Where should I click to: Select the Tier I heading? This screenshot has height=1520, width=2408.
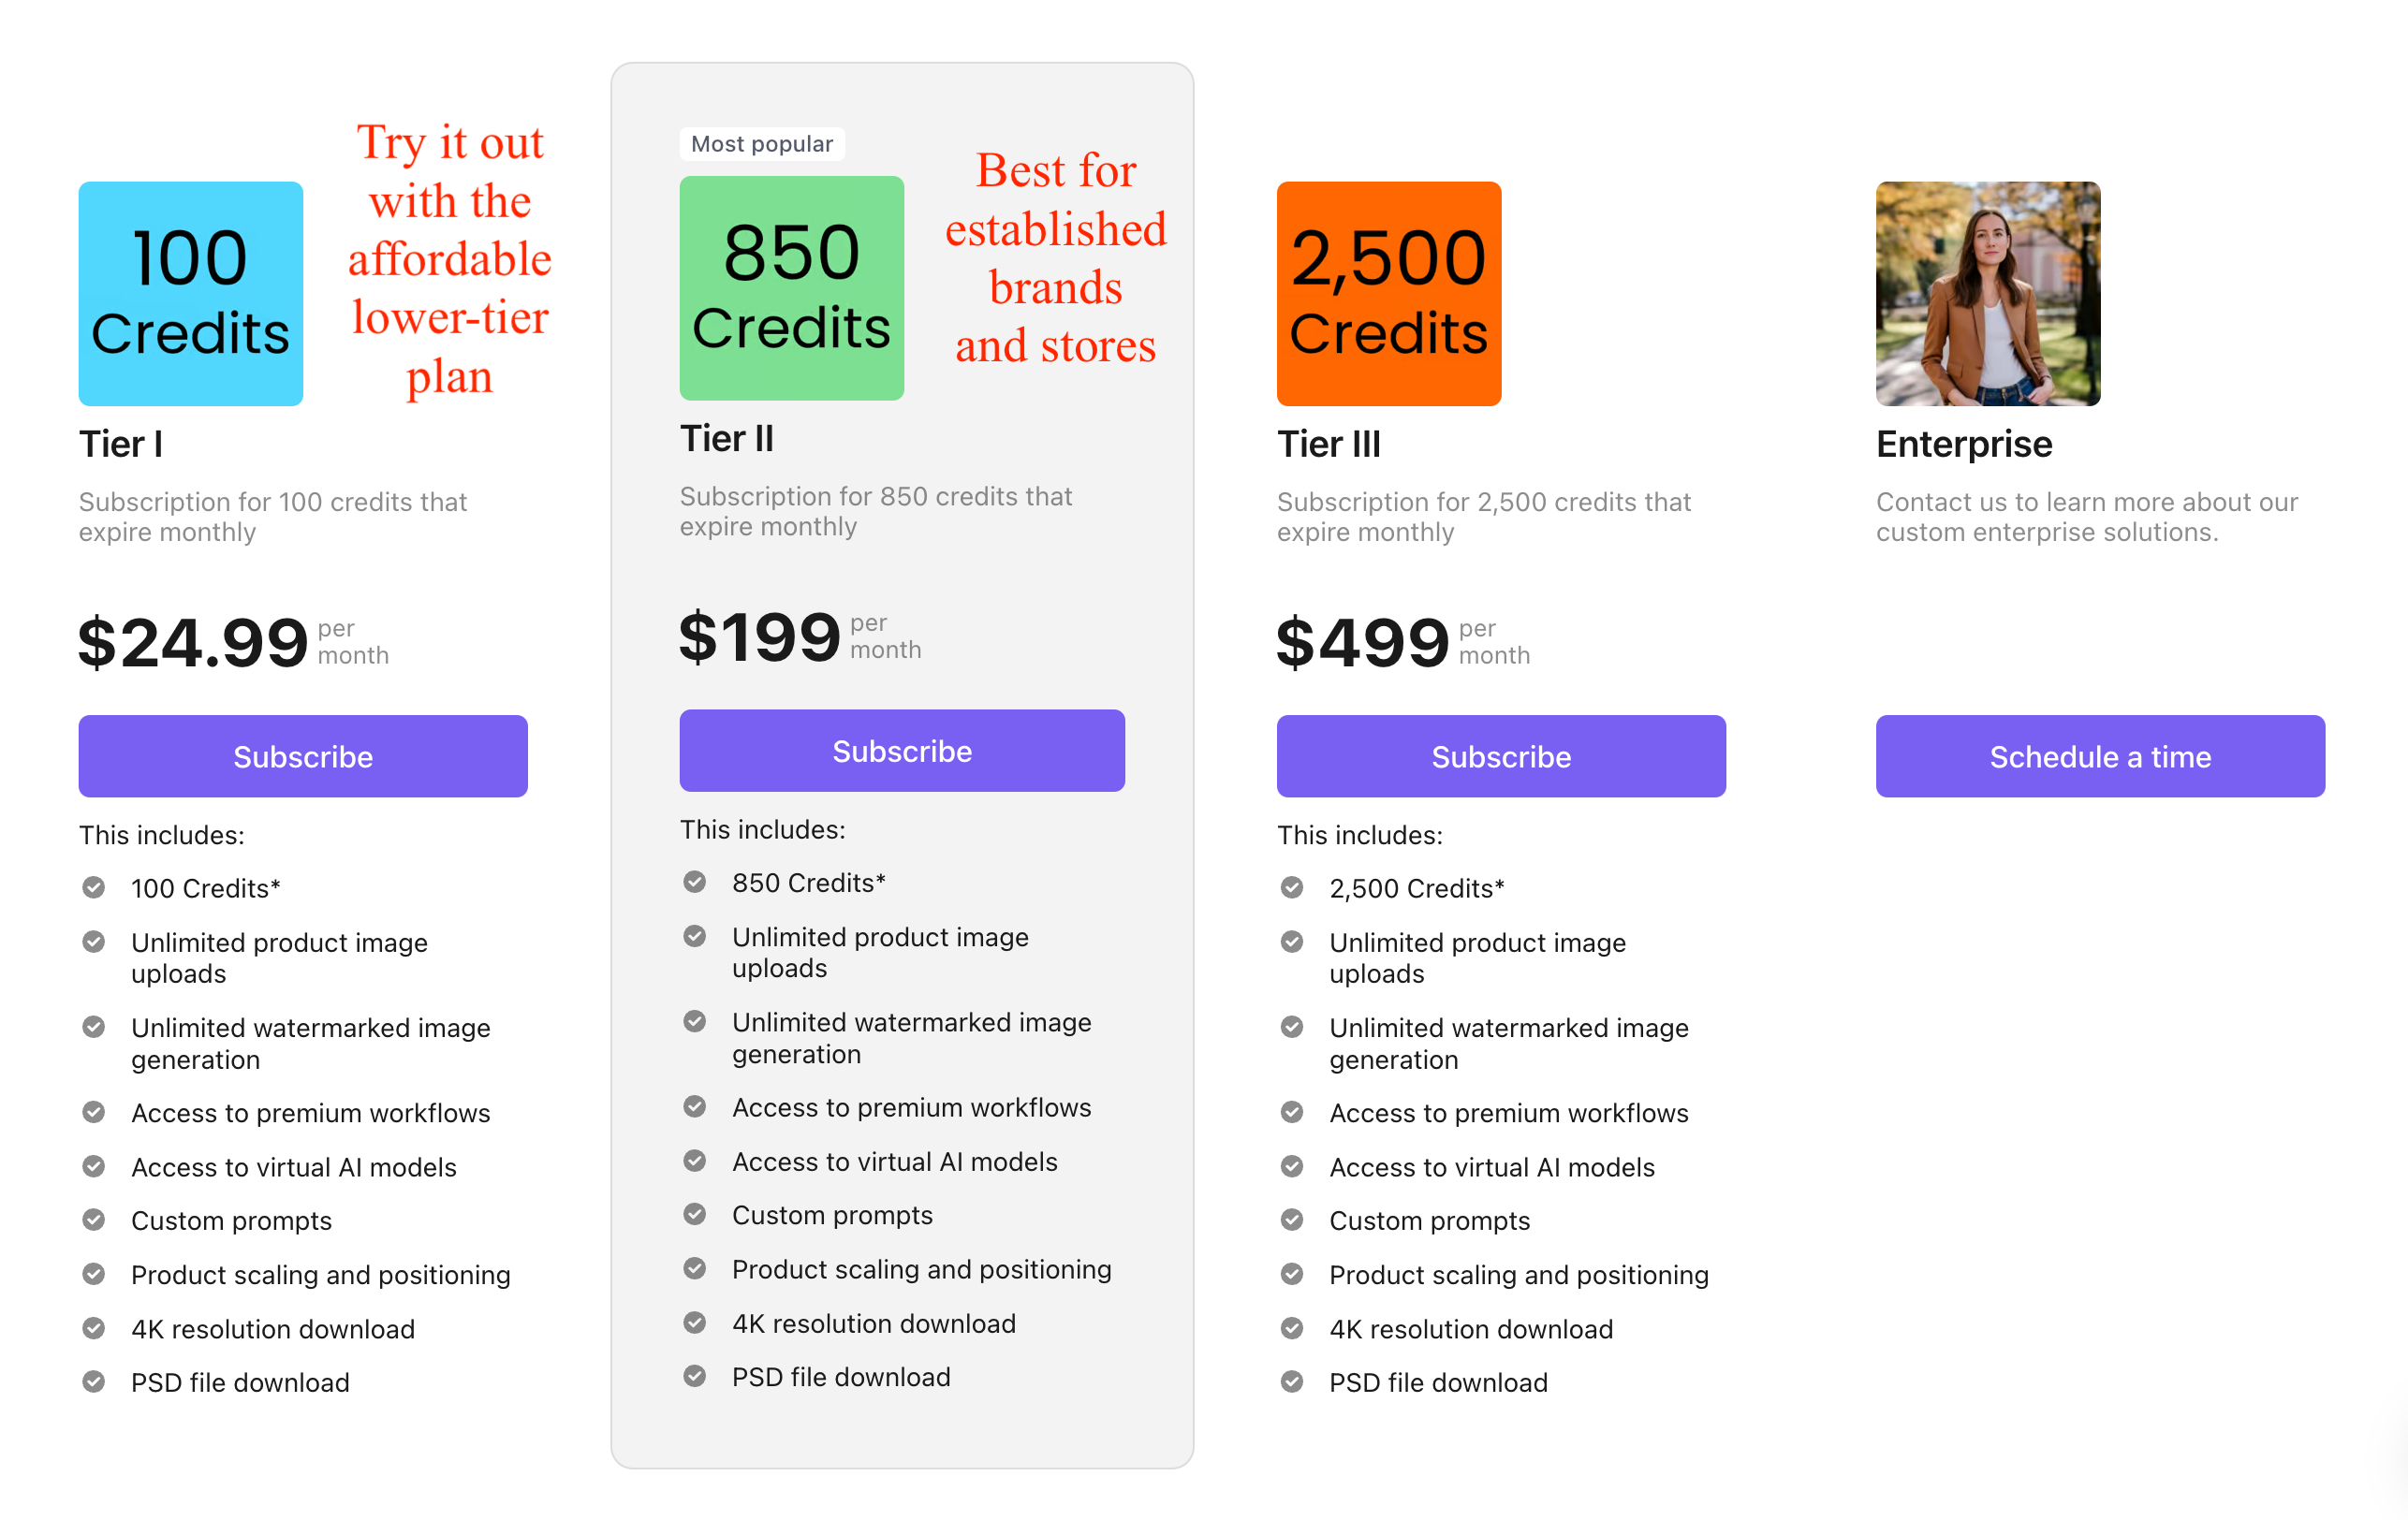[121, 443]
